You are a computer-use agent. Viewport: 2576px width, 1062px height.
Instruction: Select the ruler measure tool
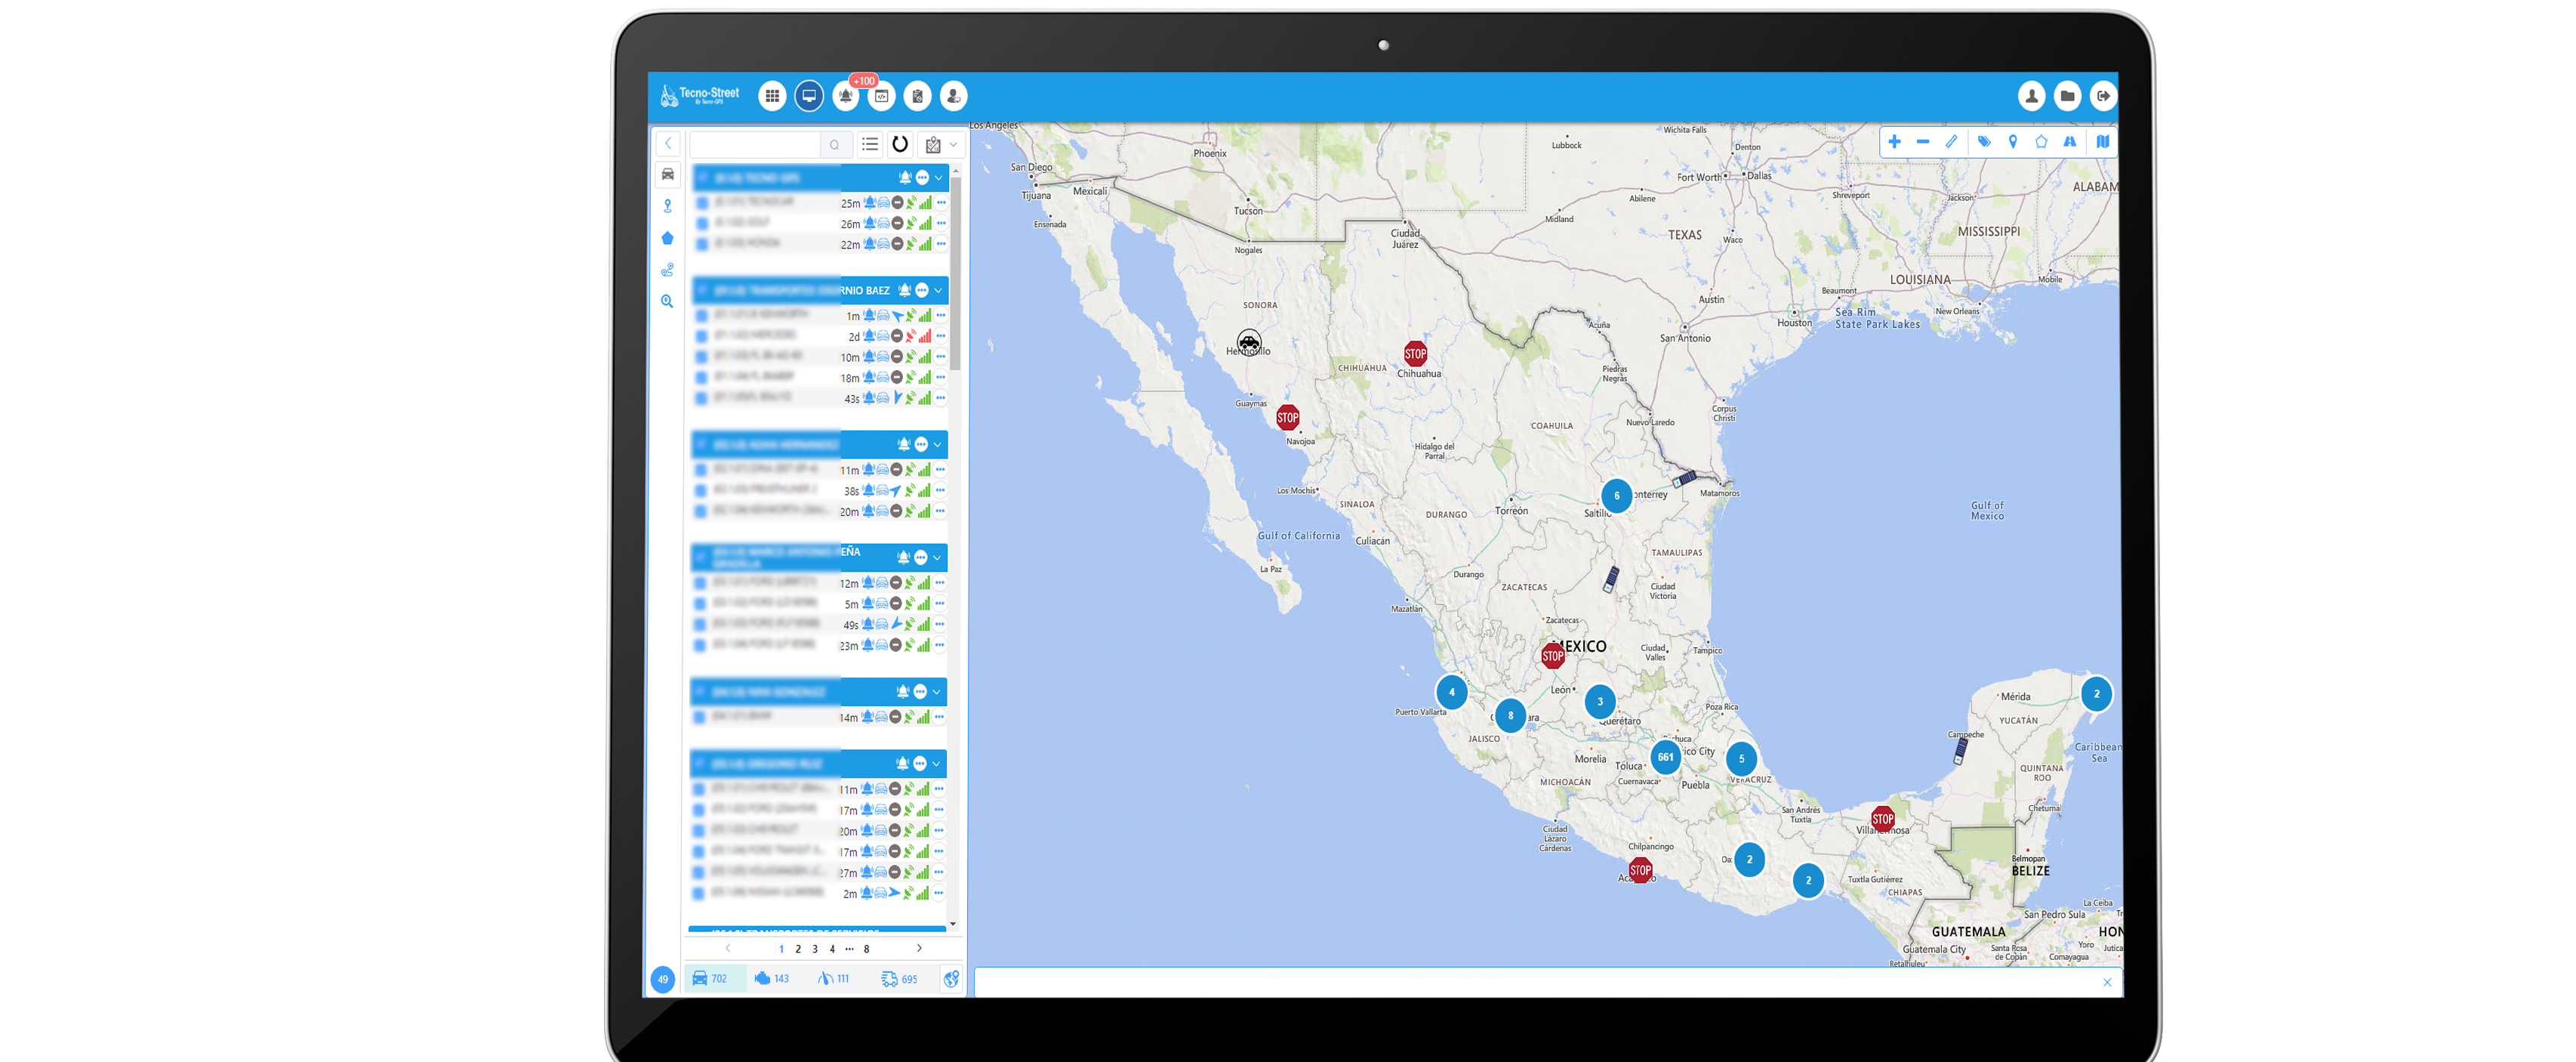pos(1952,142)
